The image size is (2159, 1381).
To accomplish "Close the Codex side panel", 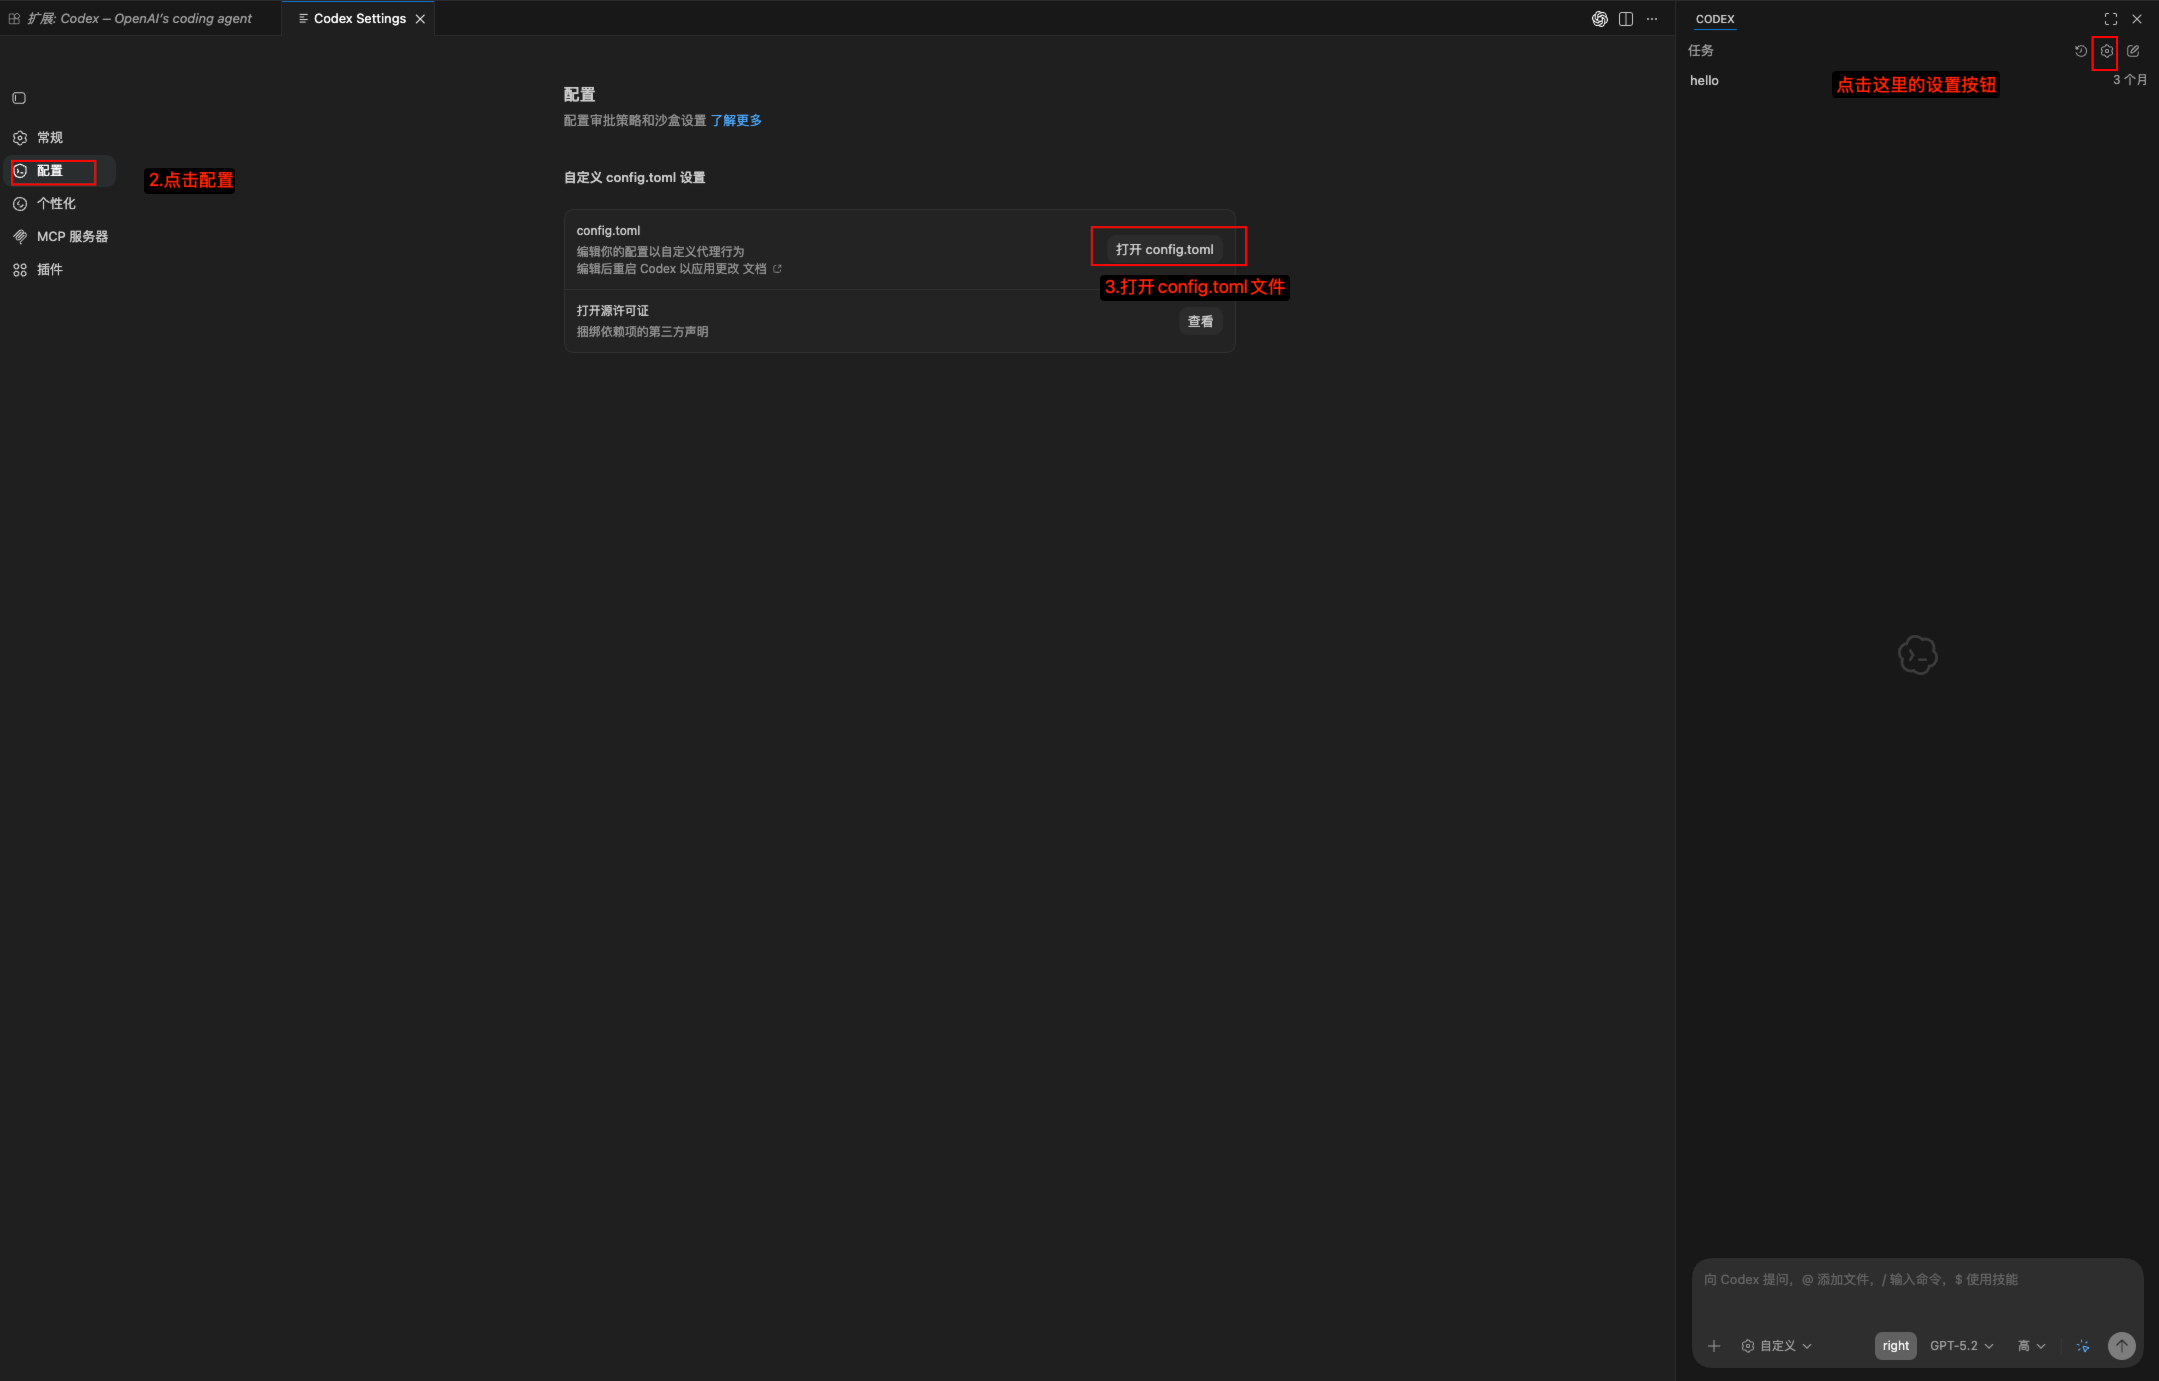I will point(2137,19).
